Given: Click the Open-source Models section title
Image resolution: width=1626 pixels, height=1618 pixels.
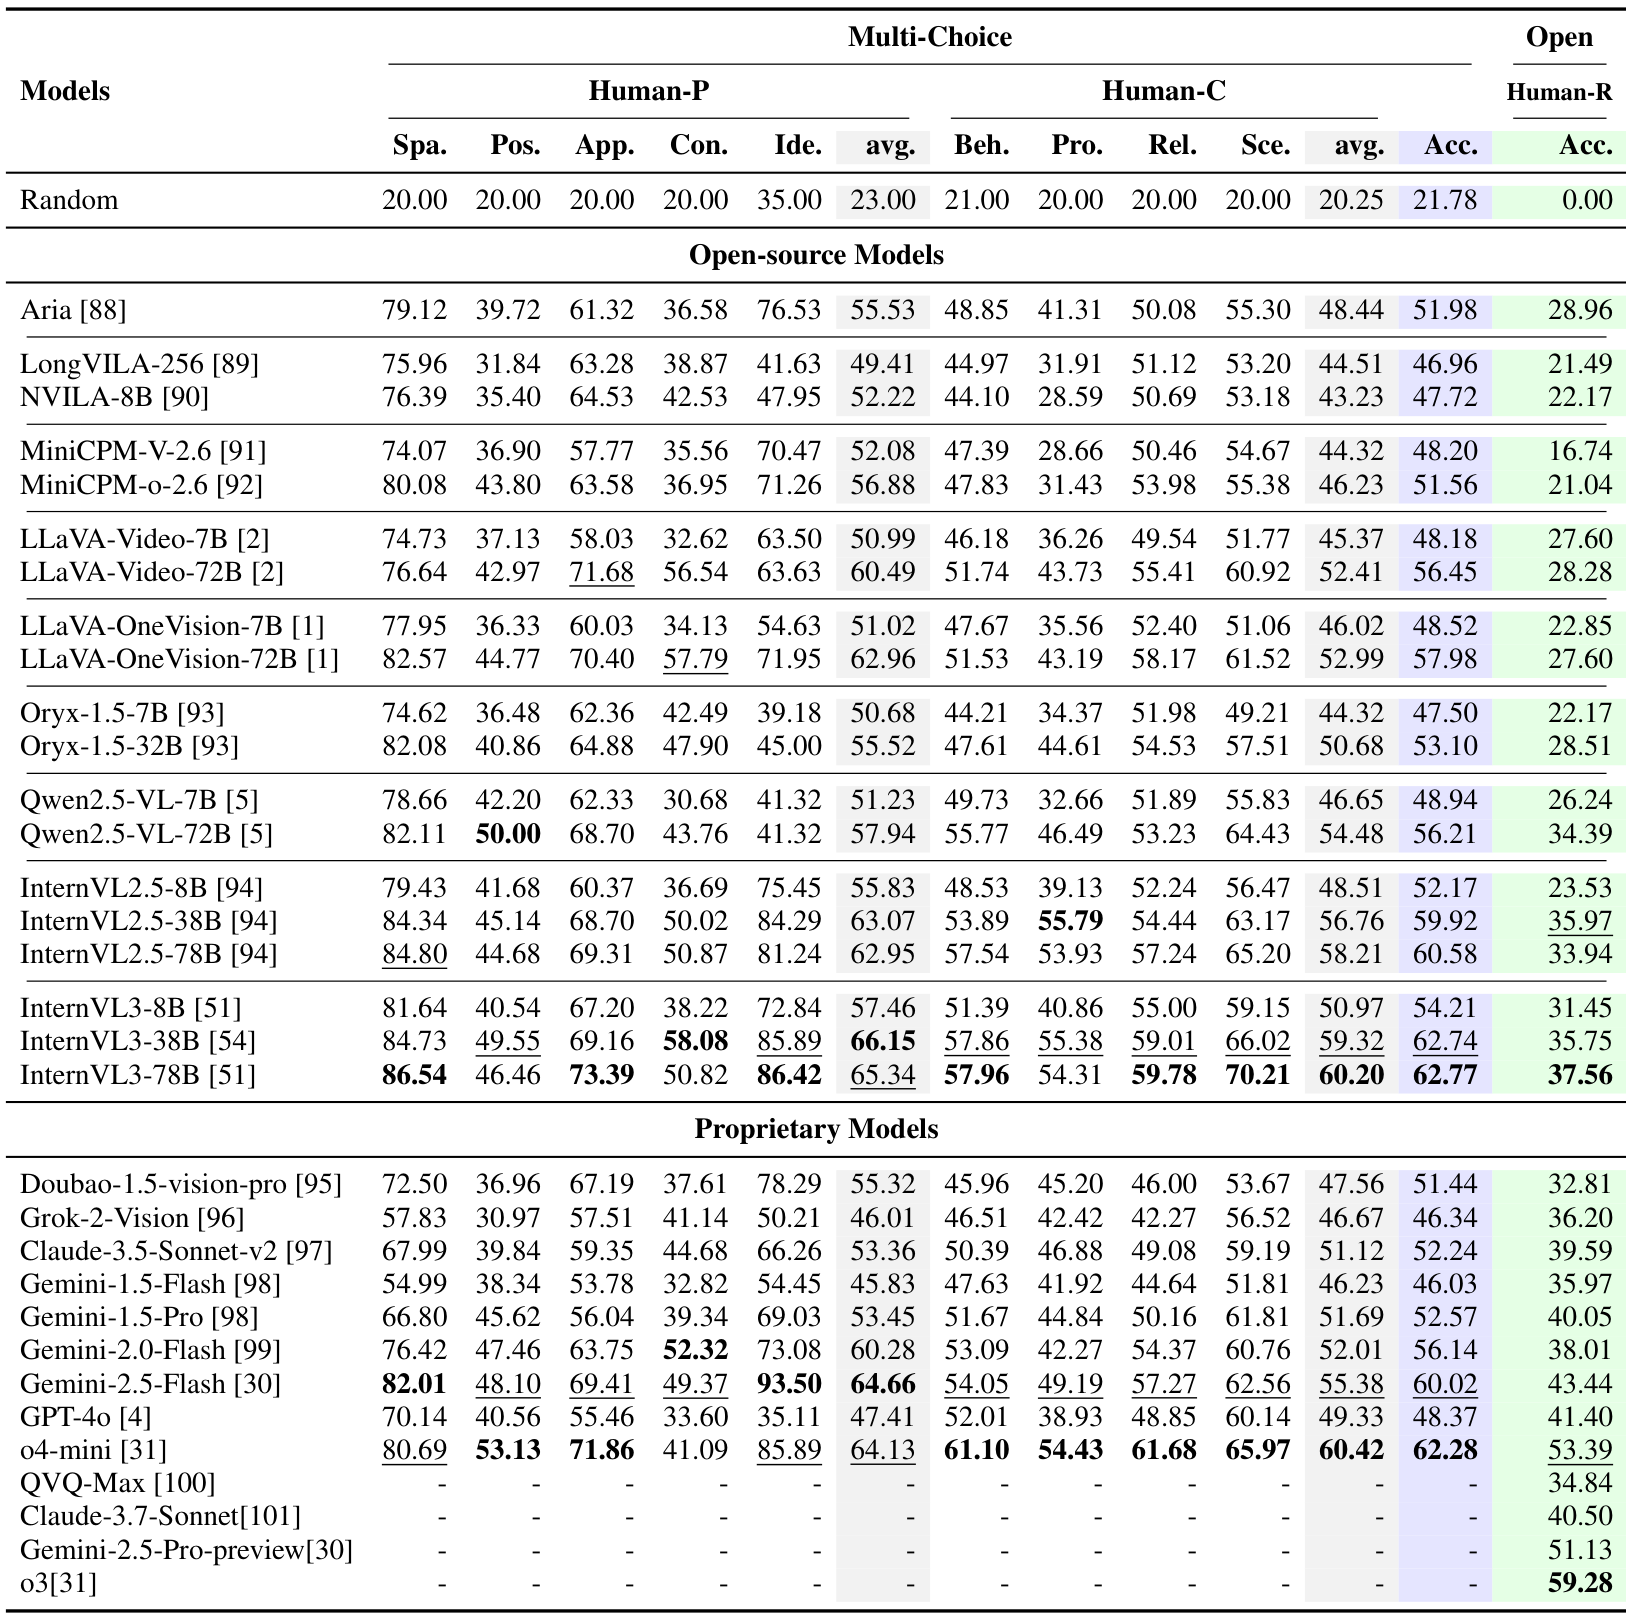Looking at the screenshot, I should point(816,255).
